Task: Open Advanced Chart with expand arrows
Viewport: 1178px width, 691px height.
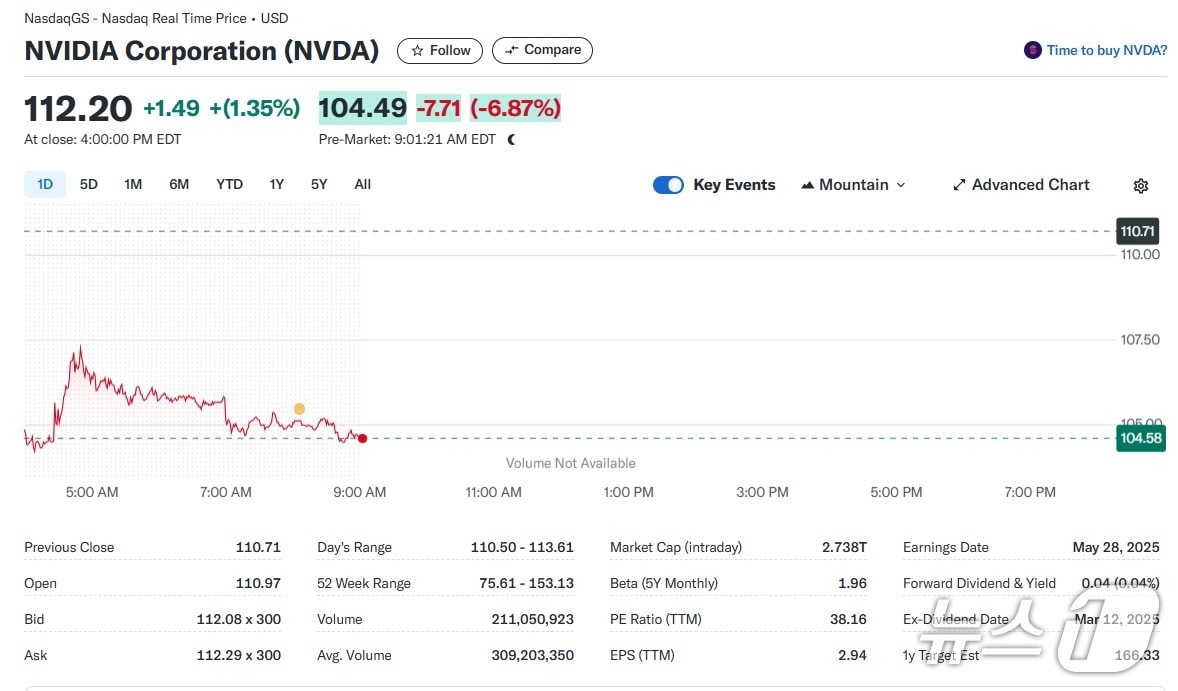Action: point(1020,185)
